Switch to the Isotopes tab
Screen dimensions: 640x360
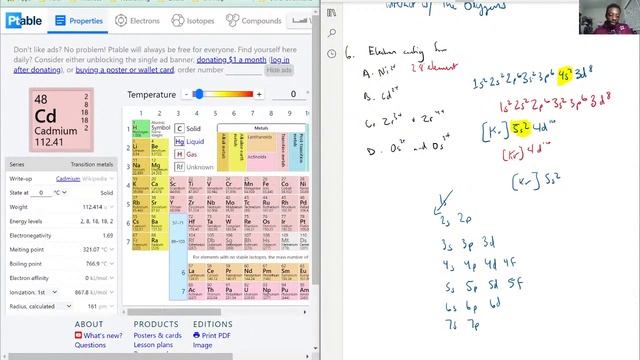pos(193,20)
